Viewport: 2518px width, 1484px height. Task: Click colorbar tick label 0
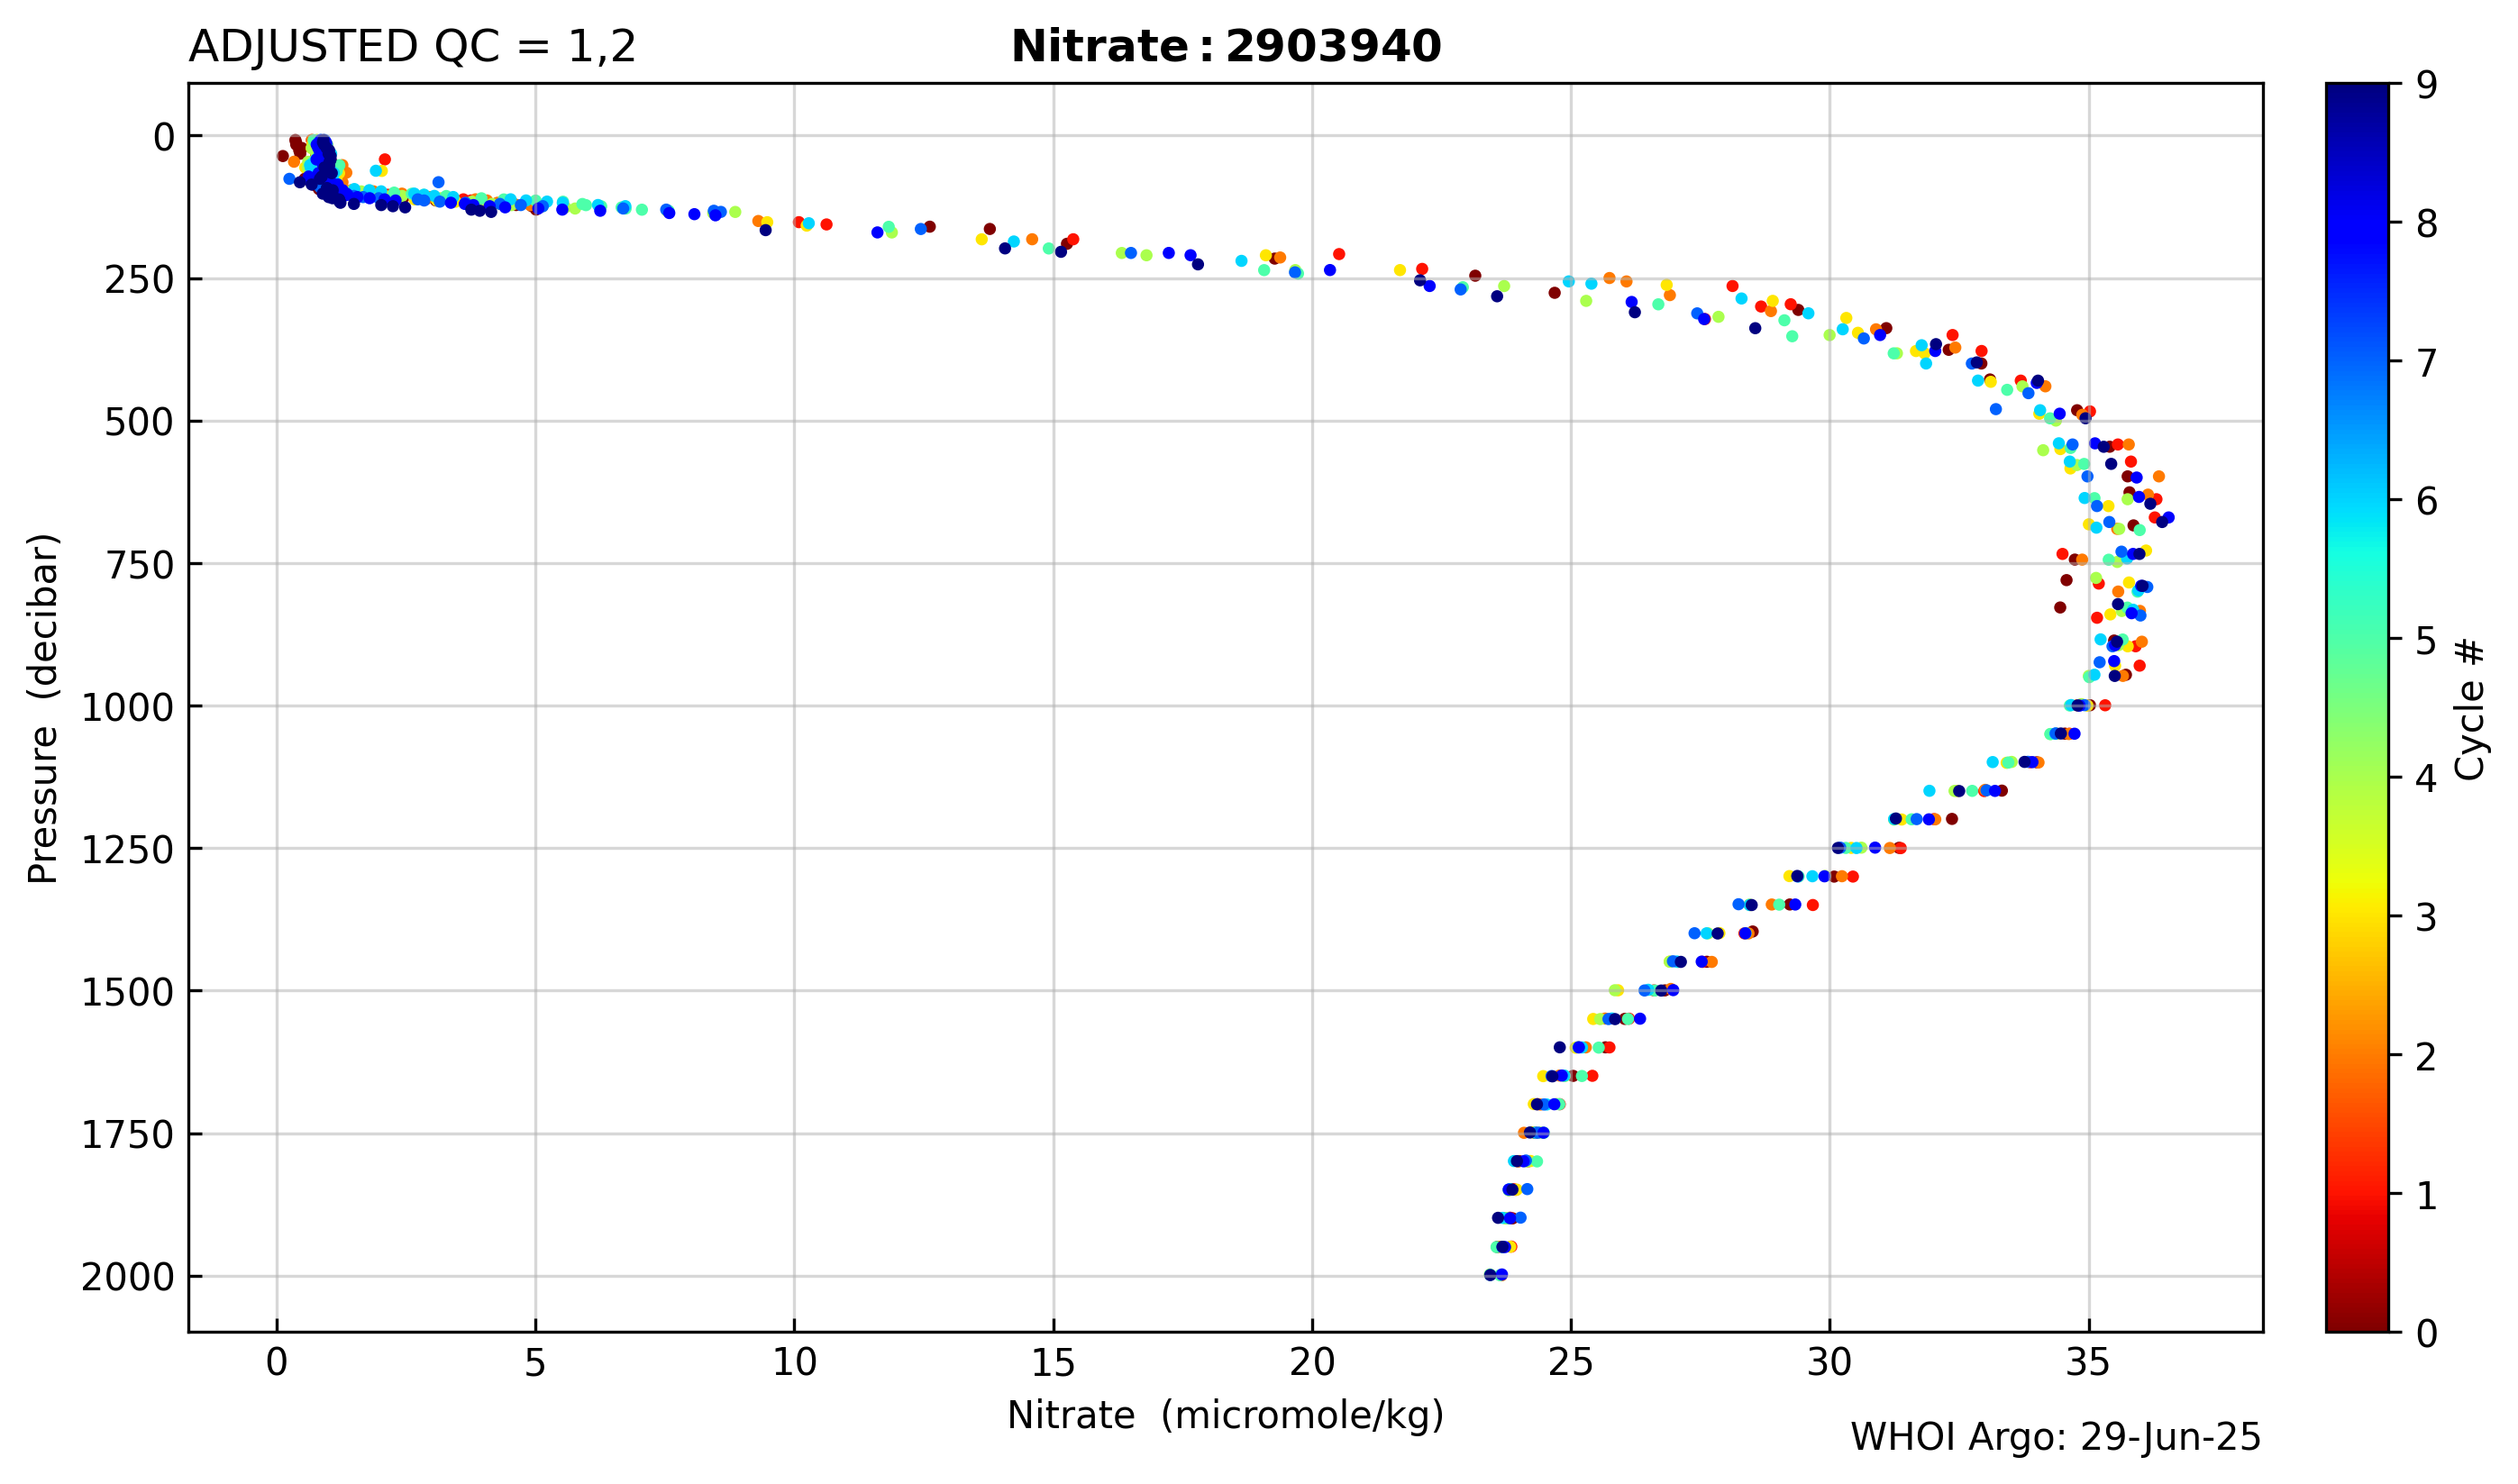point(2427,1333)
